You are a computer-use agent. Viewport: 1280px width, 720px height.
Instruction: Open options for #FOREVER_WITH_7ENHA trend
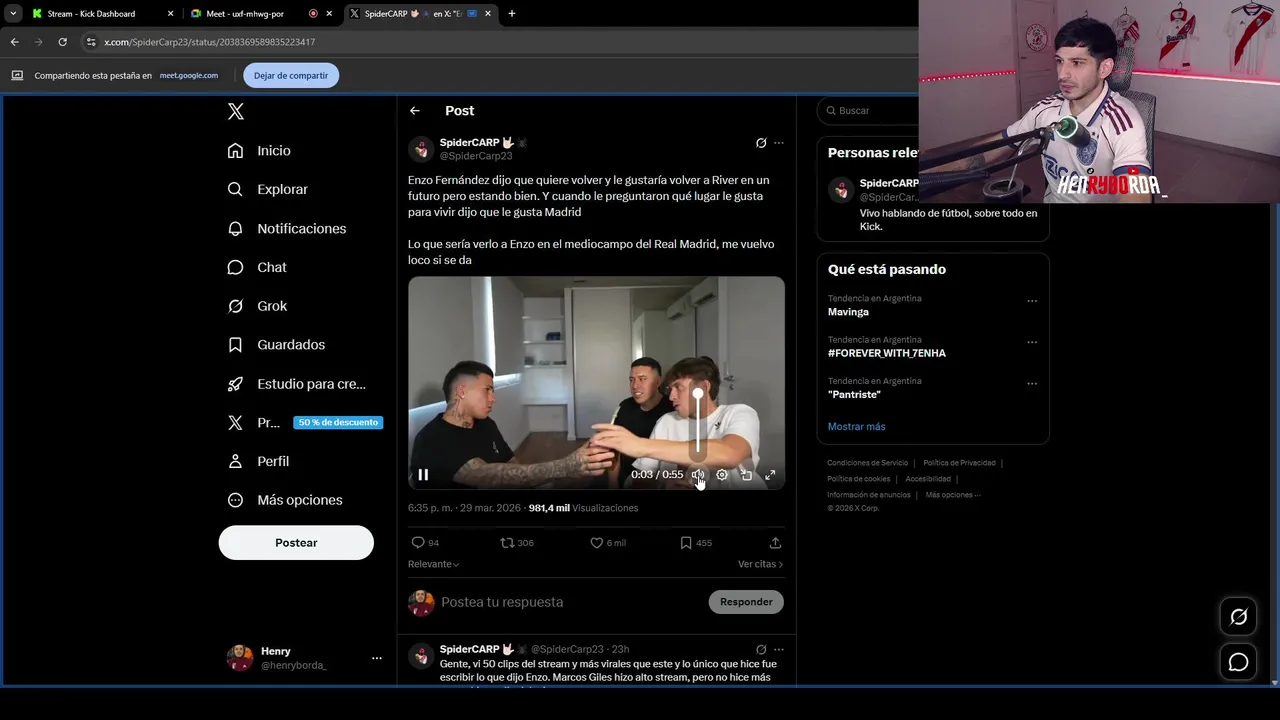tap(1032, 342)
